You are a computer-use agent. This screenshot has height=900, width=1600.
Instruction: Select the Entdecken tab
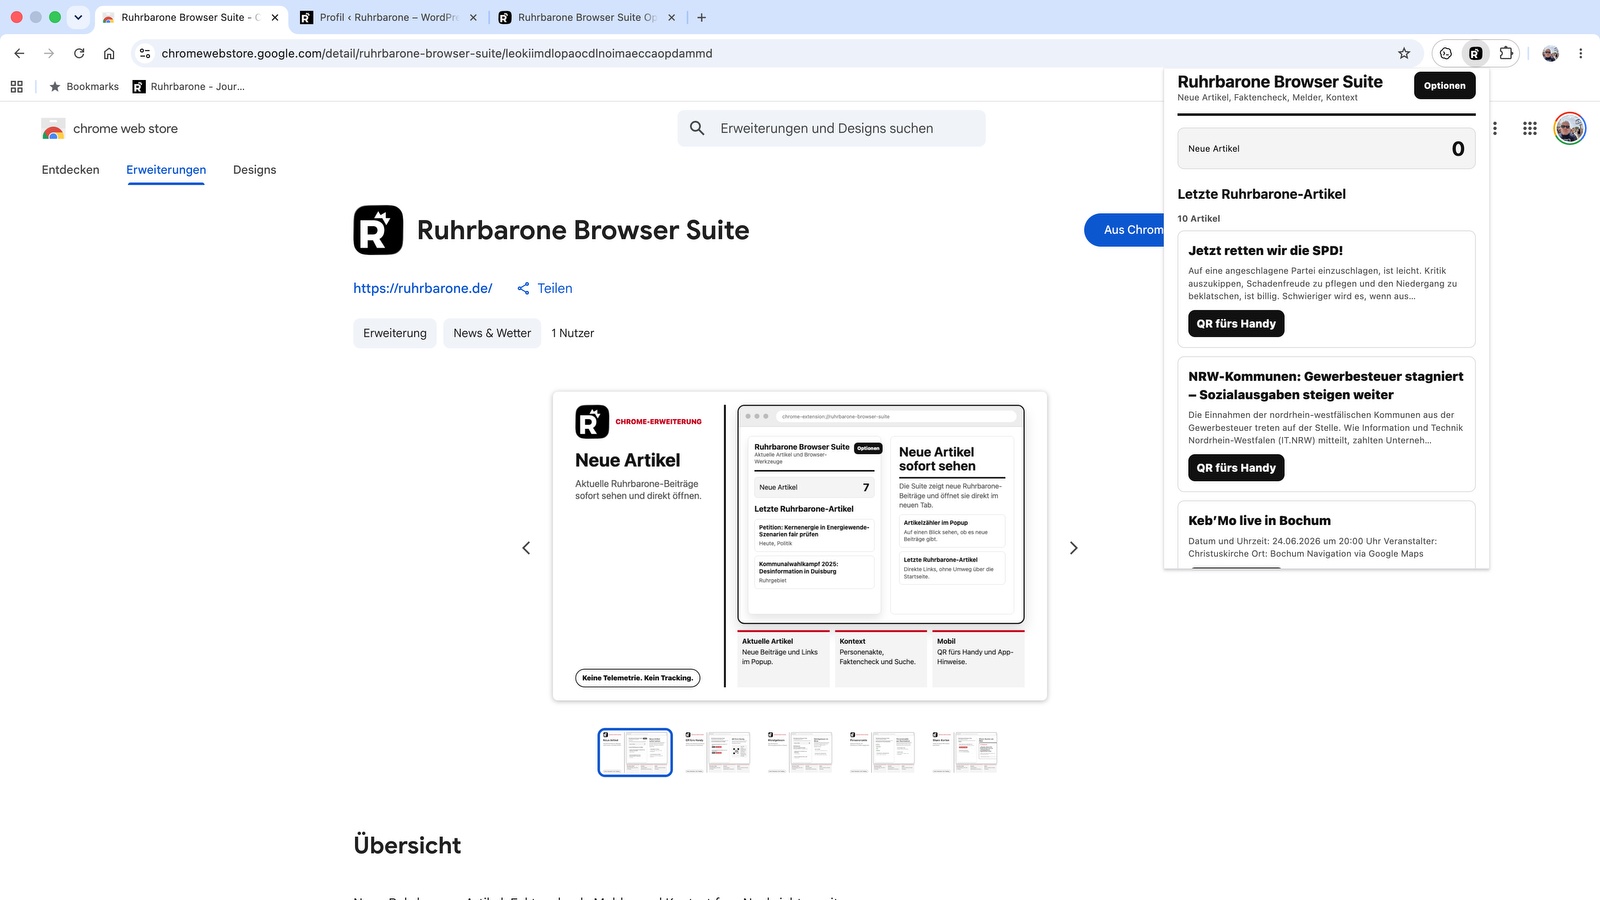71,170
